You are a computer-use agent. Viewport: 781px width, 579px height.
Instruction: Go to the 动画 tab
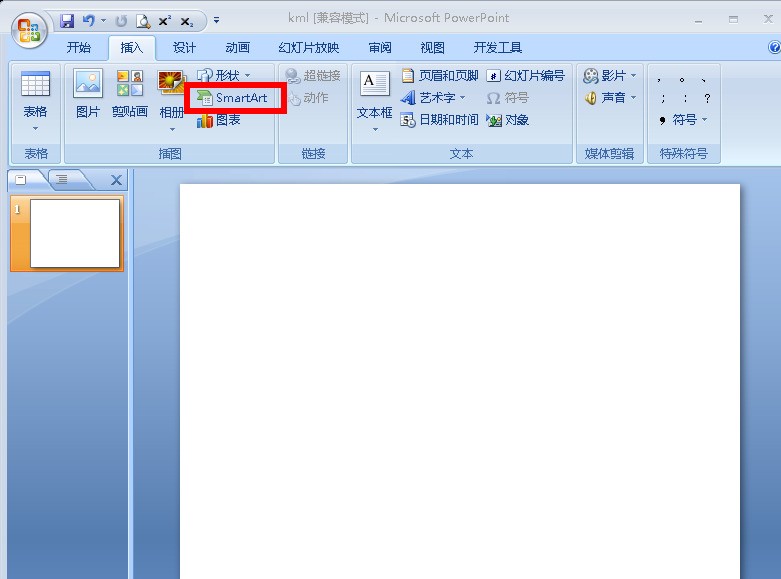point(237,48)
